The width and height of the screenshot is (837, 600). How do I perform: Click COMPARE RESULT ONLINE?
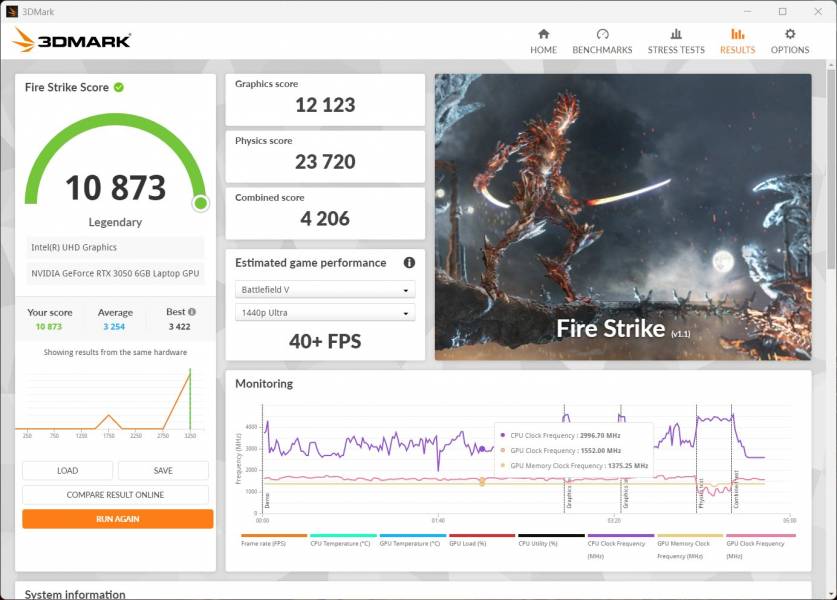coord(116,494)
